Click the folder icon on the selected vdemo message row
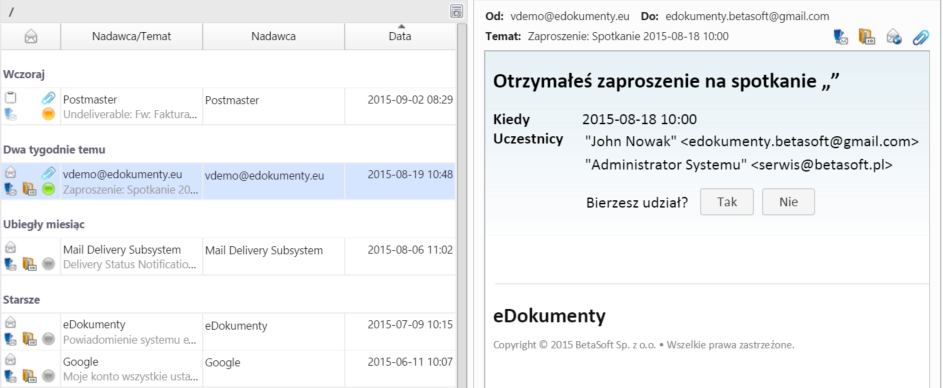 pyautogui.click(x=29, y=189)
